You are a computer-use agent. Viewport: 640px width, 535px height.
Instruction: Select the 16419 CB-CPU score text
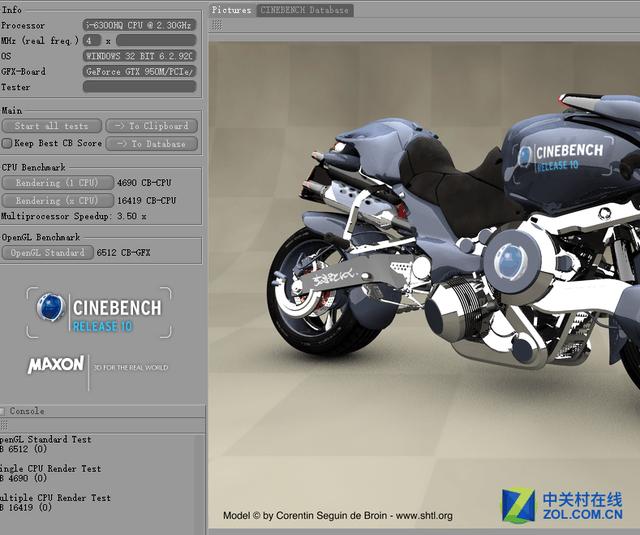pyautogui.click(x=147, y=201)
